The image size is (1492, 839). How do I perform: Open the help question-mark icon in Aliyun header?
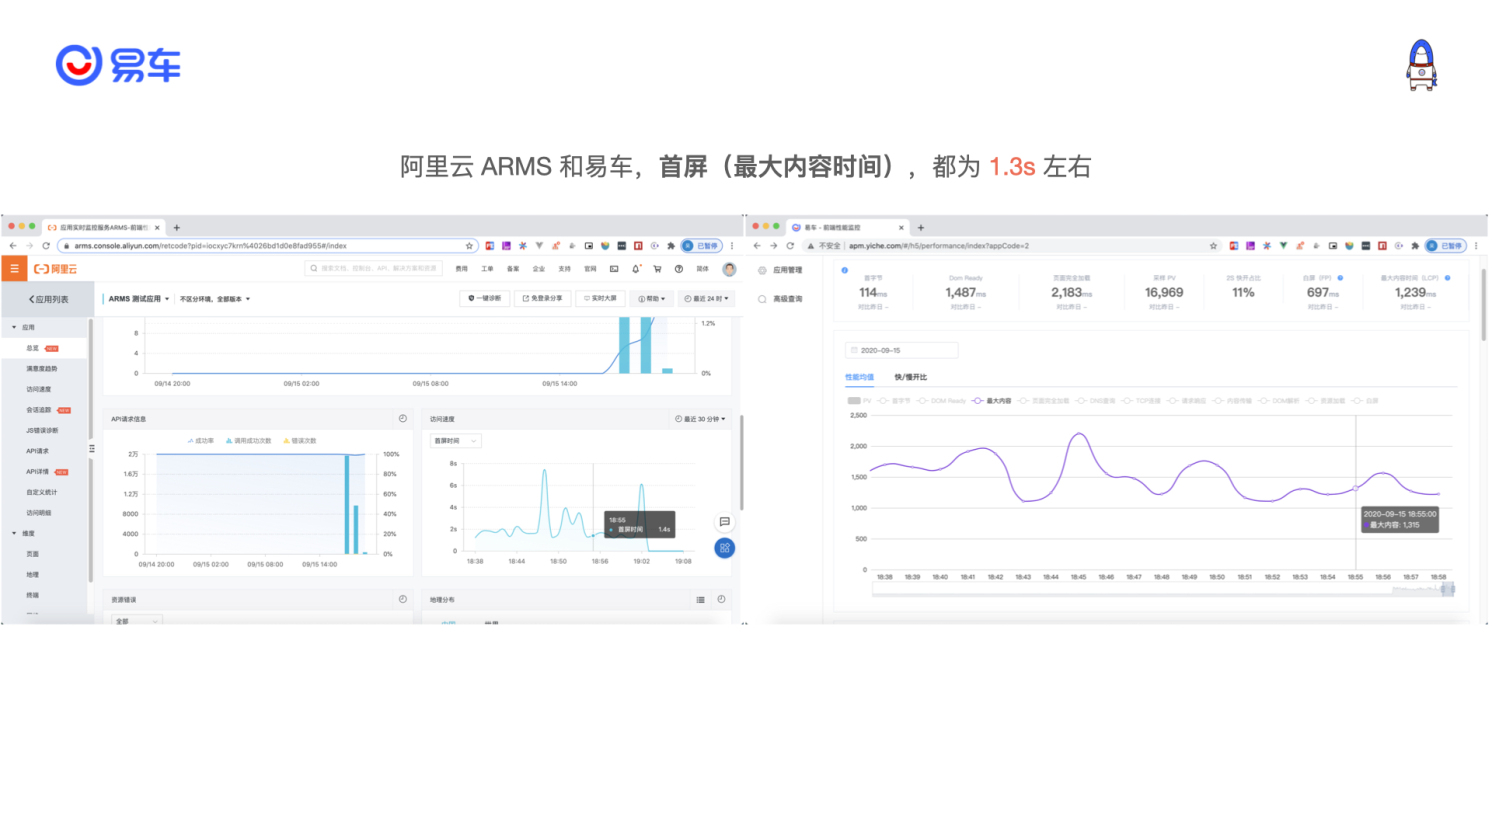click(679, 269)
